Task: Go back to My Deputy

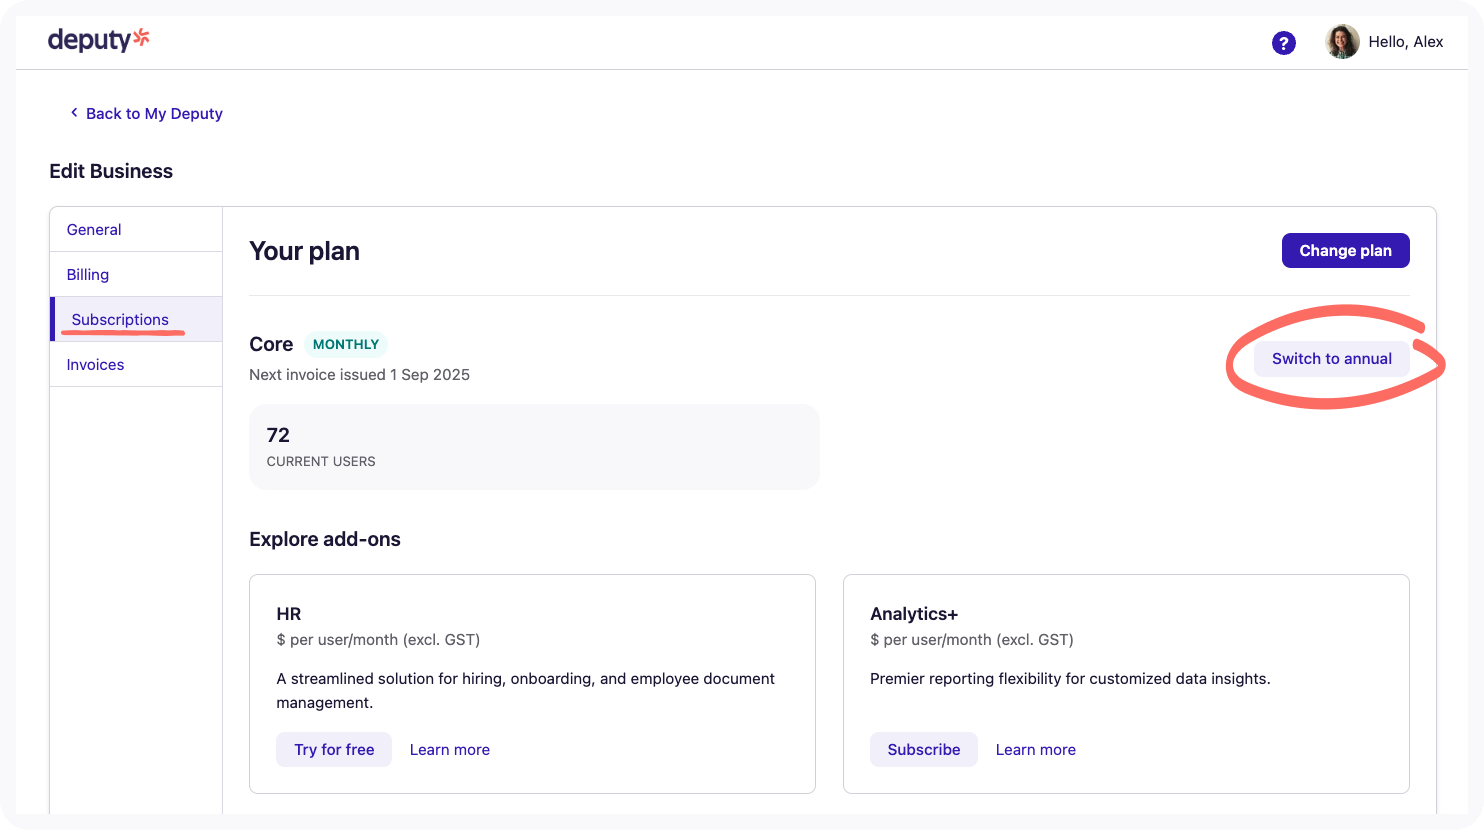Action: (154, 114)
